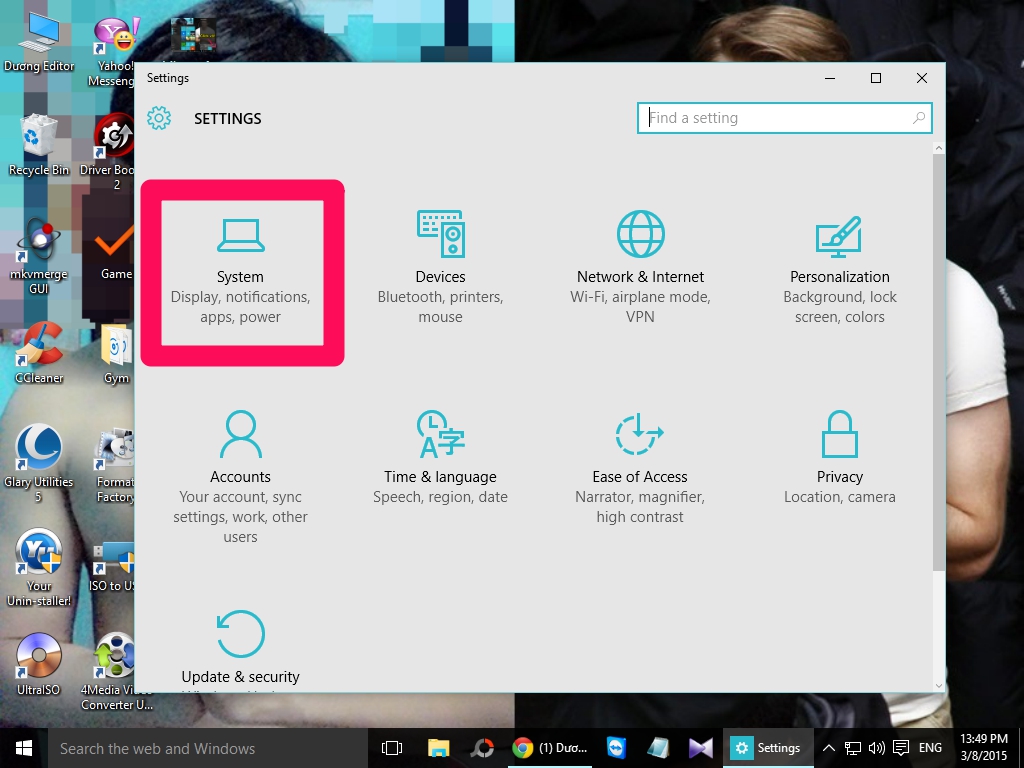
Task: Open TeamViewer from the taskbar
Action: click(615, 747)
